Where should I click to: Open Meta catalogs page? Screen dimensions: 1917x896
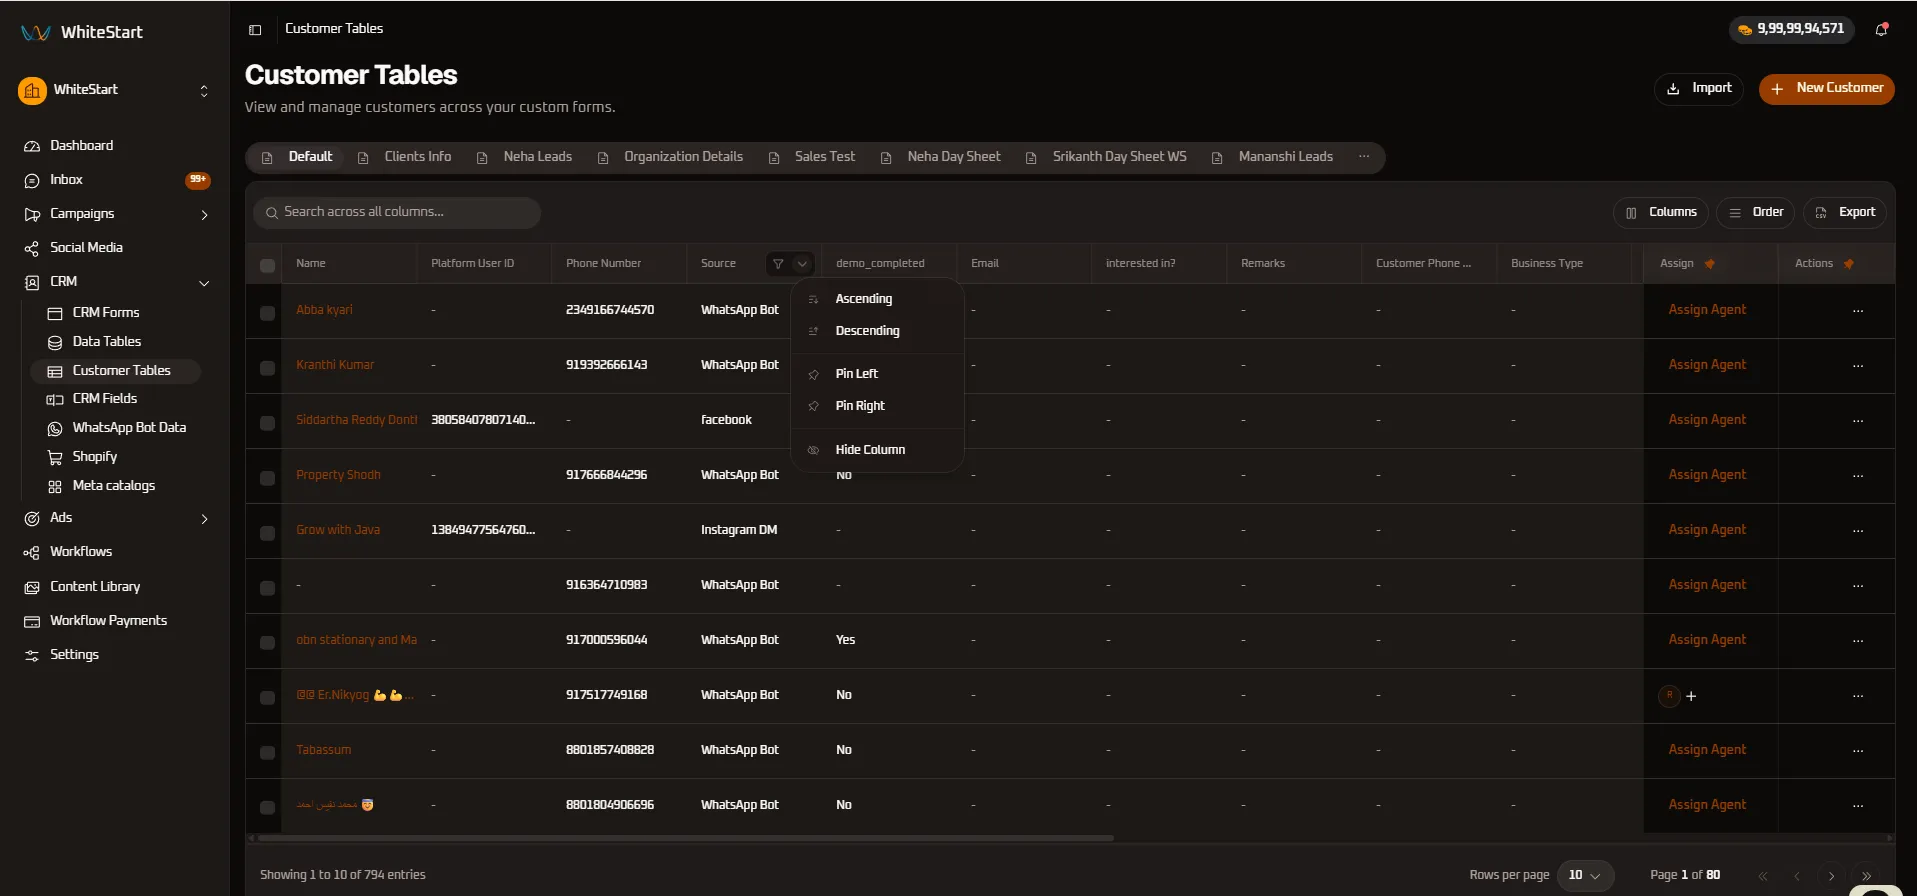tap(114, 486)
